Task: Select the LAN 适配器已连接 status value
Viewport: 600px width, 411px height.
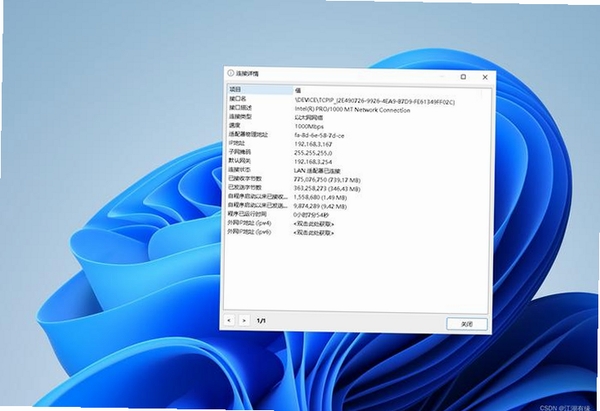Action: pos(317,171)
